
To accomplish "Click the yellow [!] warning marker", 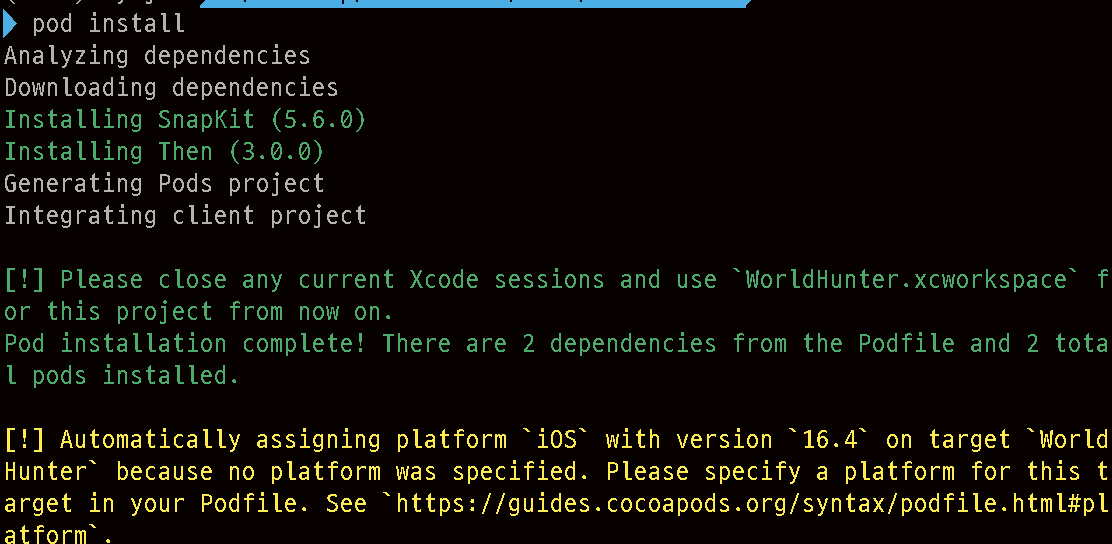I will click(24, 440).
